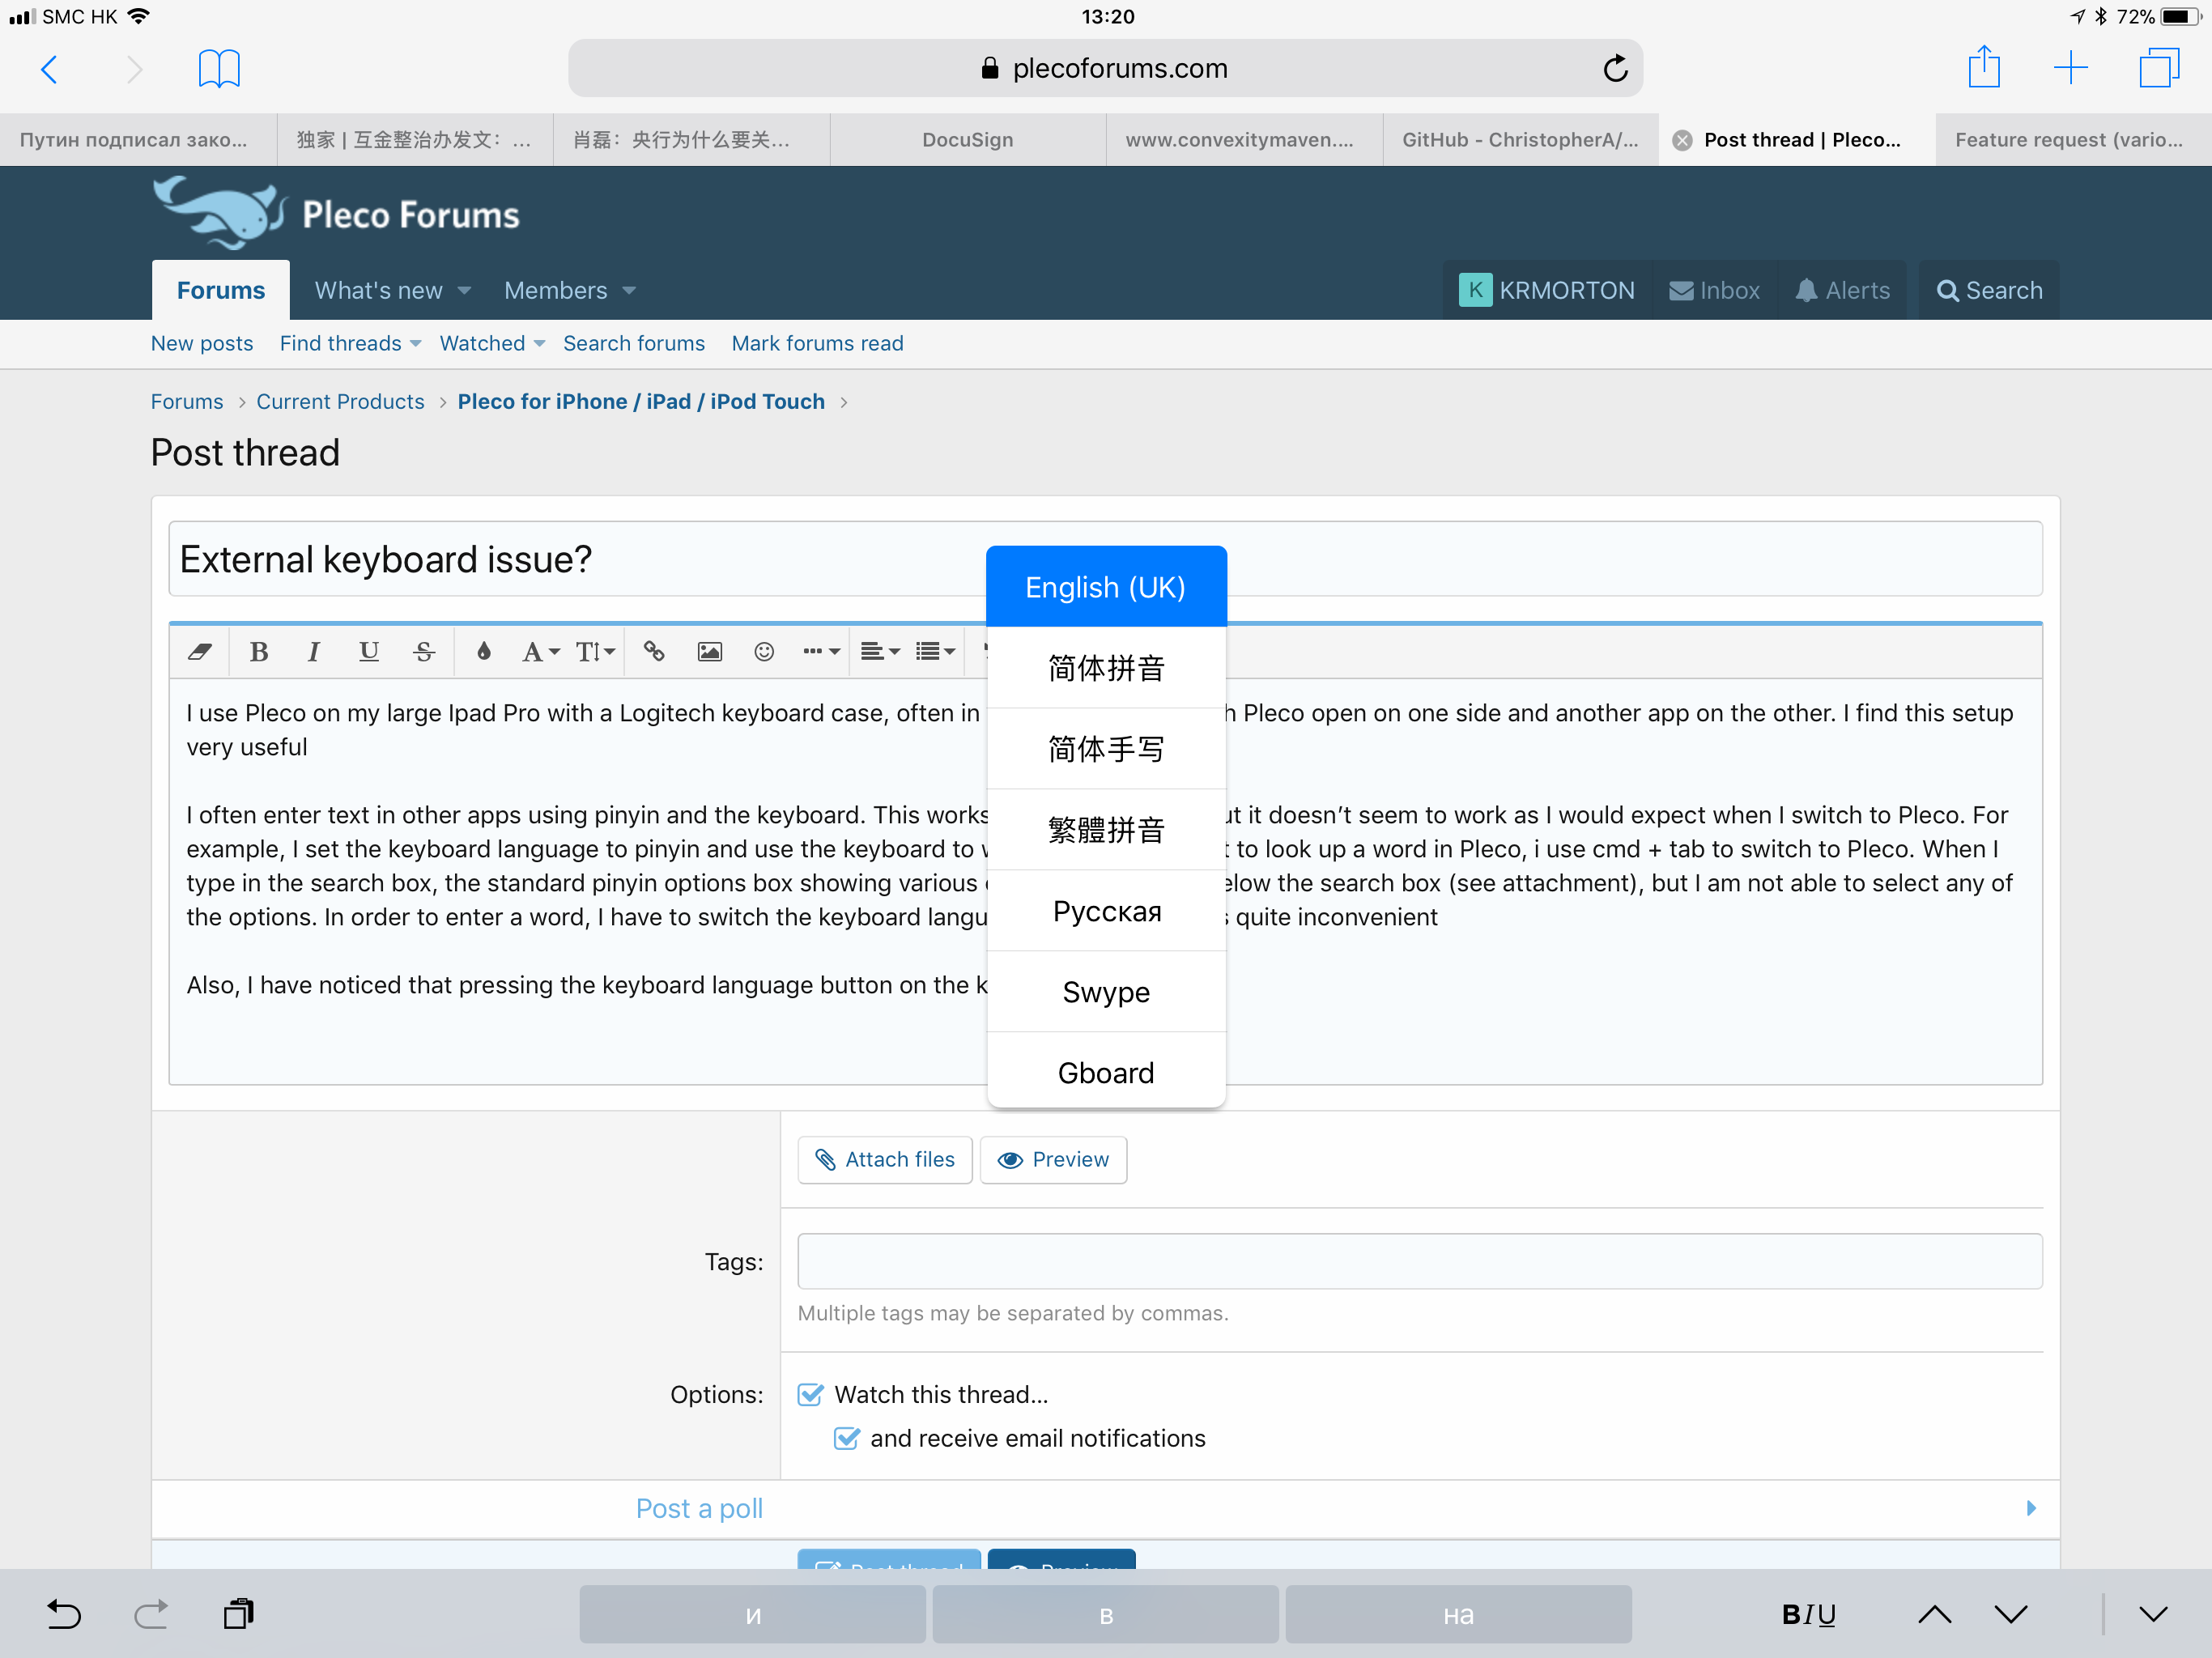Jump to previous field up chevron
The height and width of the screenshot is (1658, 2212).
pyautogui.click(x=1934, y=1614)
